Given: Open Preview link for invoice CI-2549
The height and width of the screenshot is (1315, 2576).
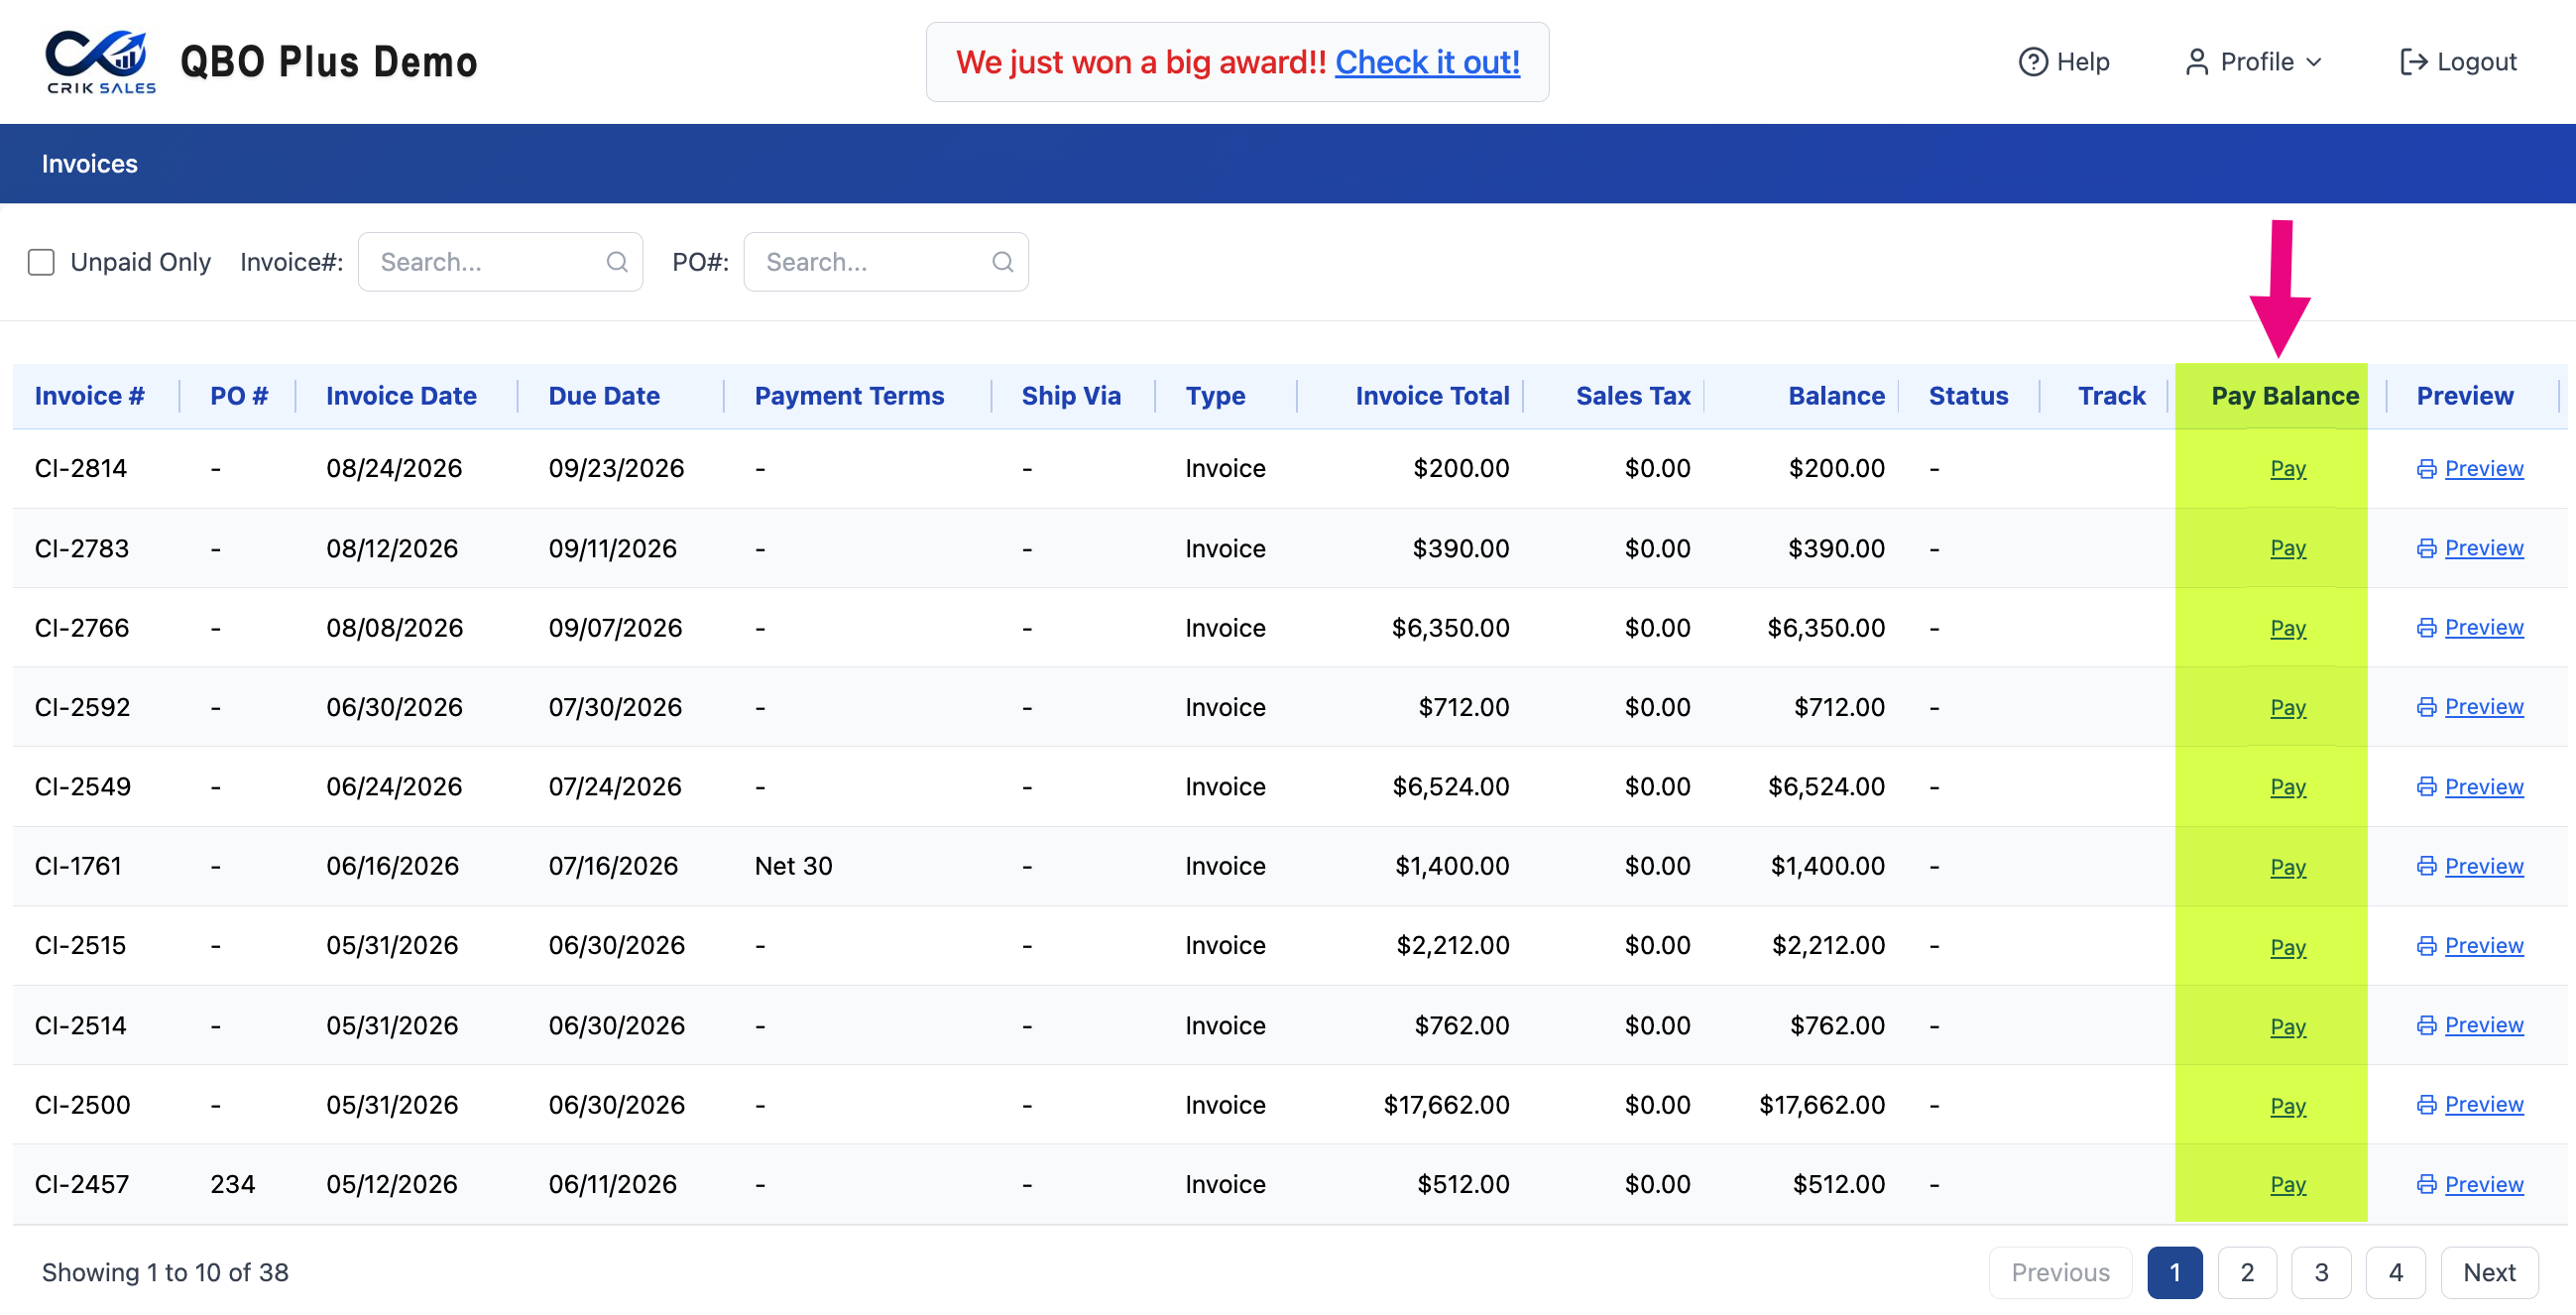Looking at the screenshot, I should (2484, 787).
